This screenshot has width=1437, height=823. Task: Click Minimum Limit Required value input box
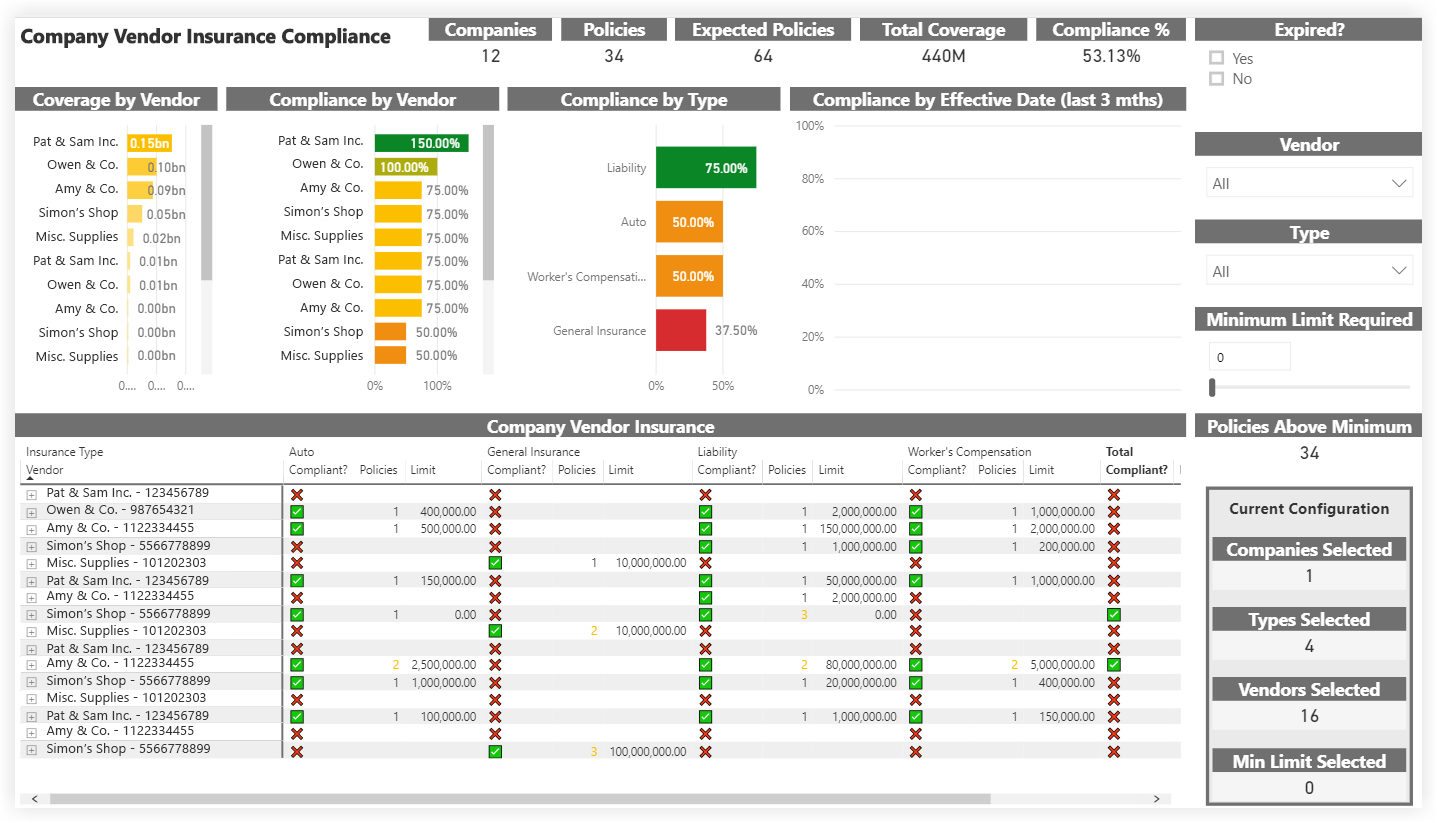[x=1249, y=357]
